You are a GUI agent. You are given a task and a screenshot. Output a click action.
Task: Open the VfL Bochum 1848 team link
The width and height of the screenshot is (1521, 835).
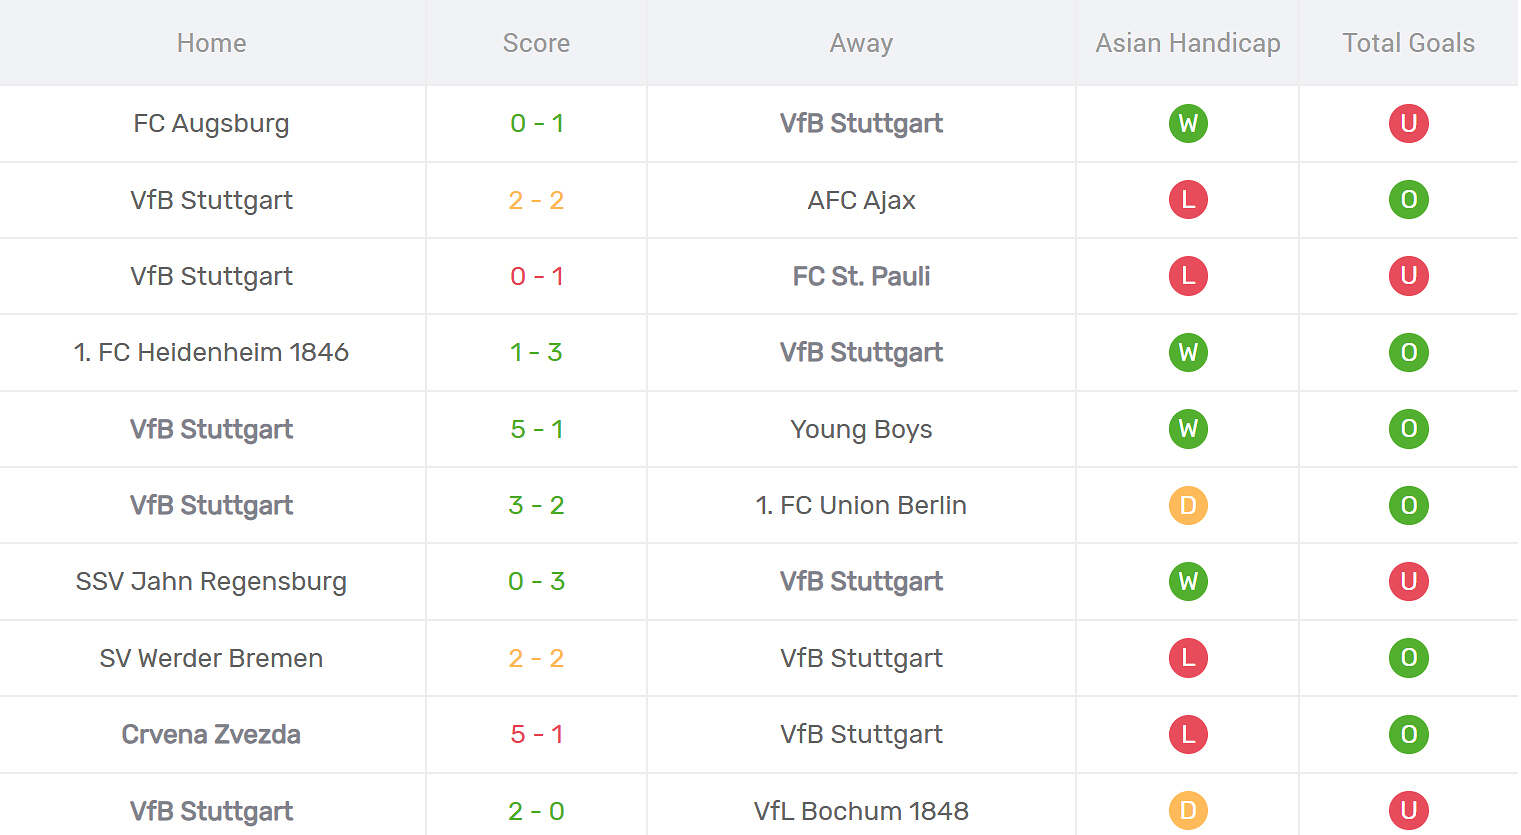(x=861, y=811)
